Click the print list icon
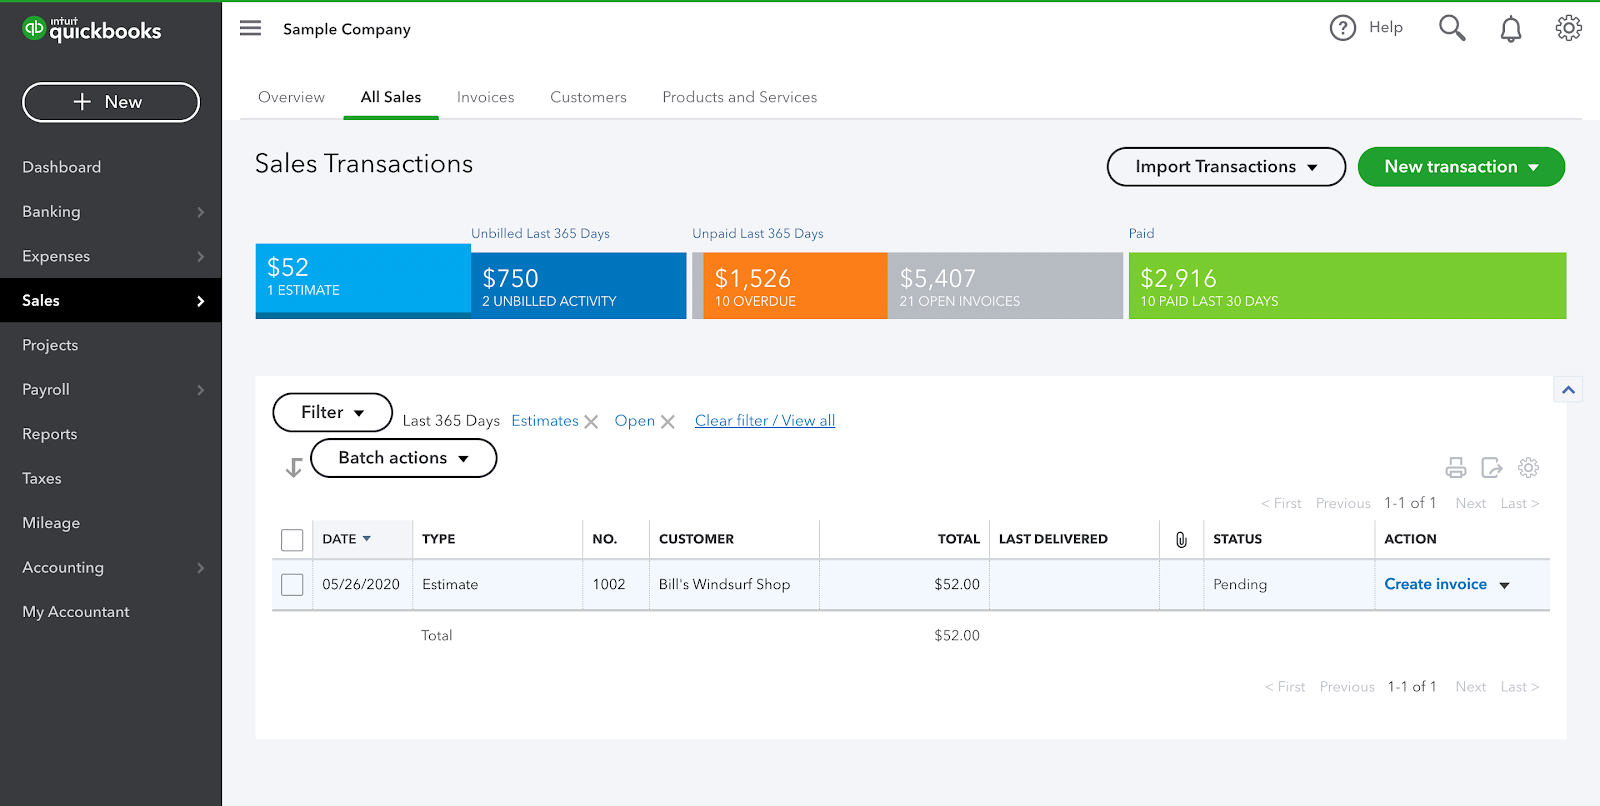The image size is (1600, 806). (1456, 467)
